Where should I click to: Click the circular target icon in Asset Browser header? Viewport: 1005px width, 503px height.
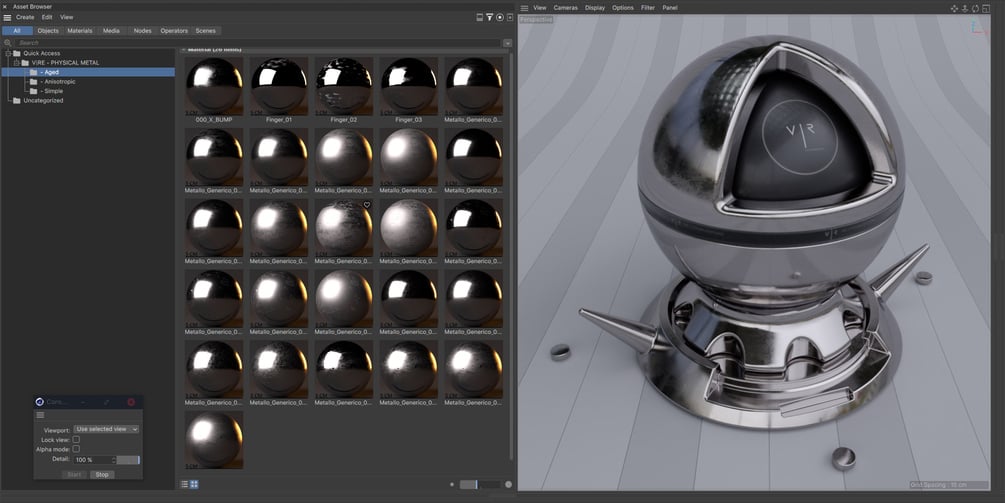pos(500,17)
